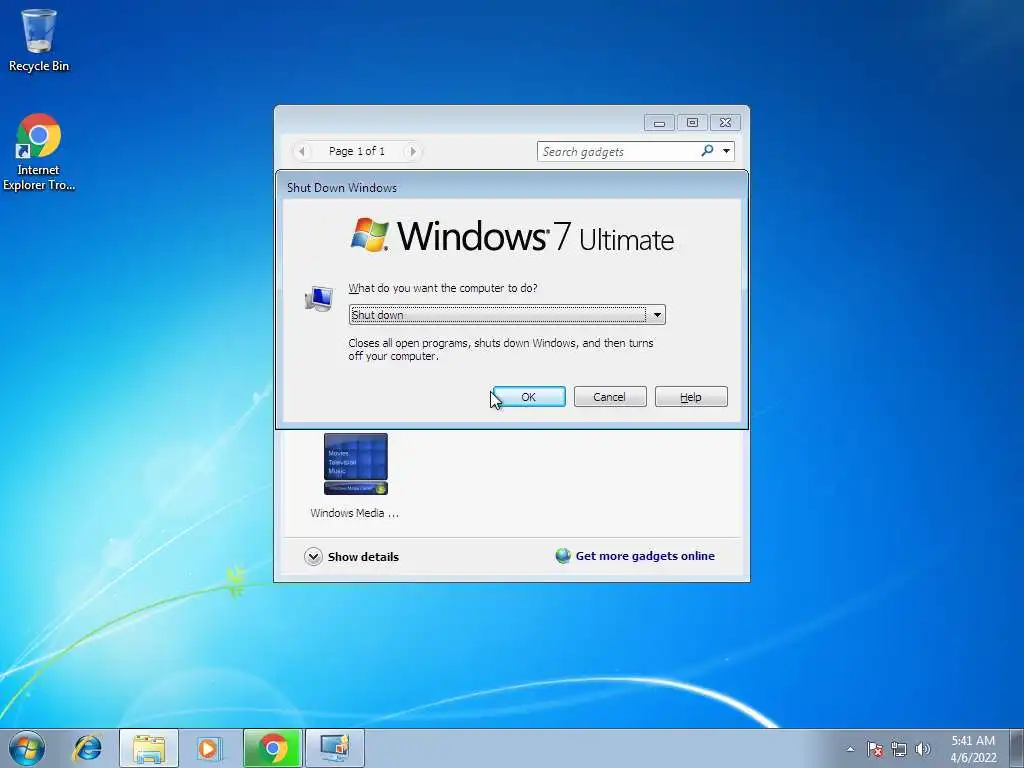This screenshot has width=1024, height=768.
Task: Select the gadget gallery taskbar button
Action: (334, 748)
